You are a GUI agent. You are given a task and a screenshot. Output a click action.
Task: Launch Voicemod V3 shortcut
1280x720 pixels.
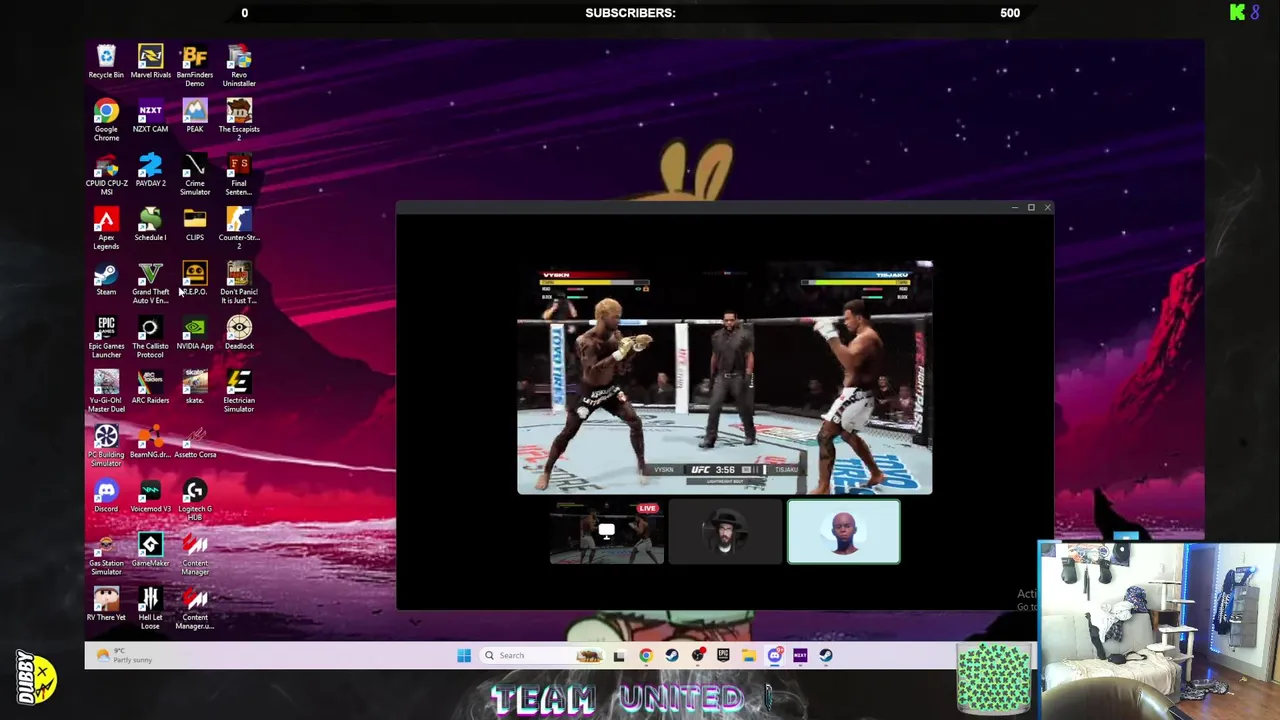pyautogui.click(x=150, y=495)
